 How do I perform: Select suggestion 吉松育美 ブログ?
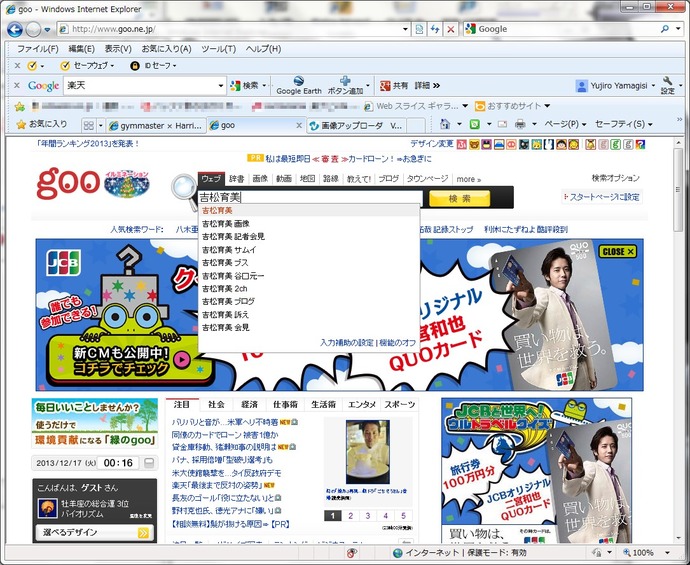click(x=309, y=302)
